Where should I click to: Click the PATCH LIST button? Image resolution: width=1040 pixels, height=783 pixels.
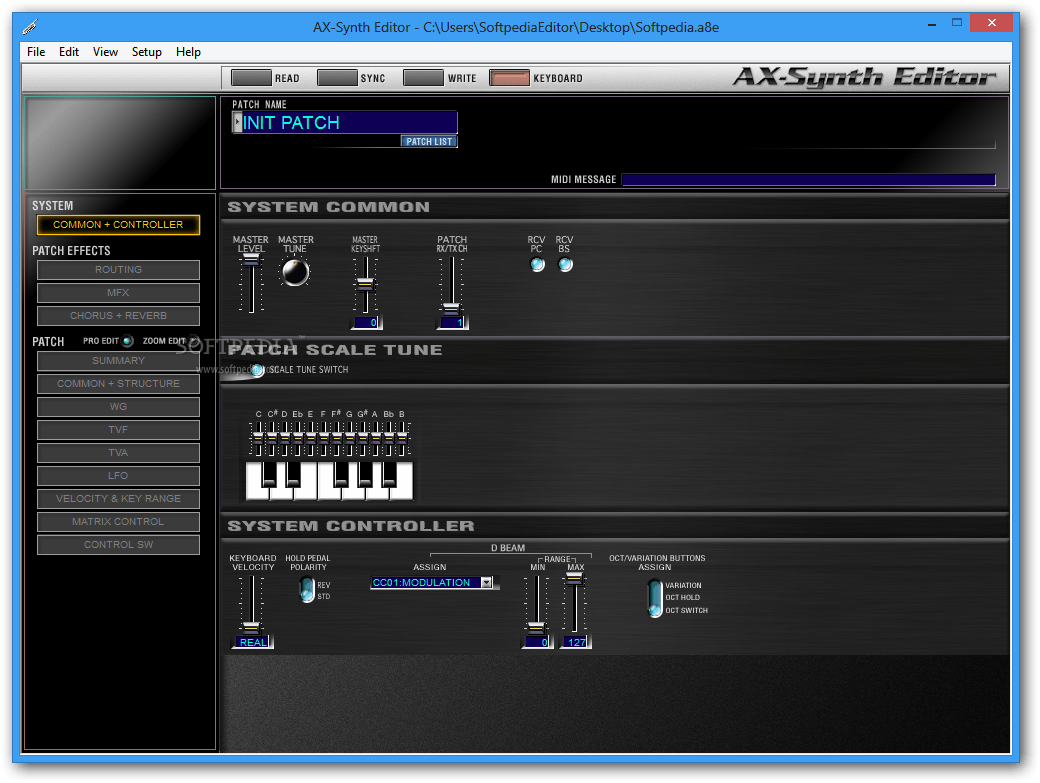pos(428,141)
